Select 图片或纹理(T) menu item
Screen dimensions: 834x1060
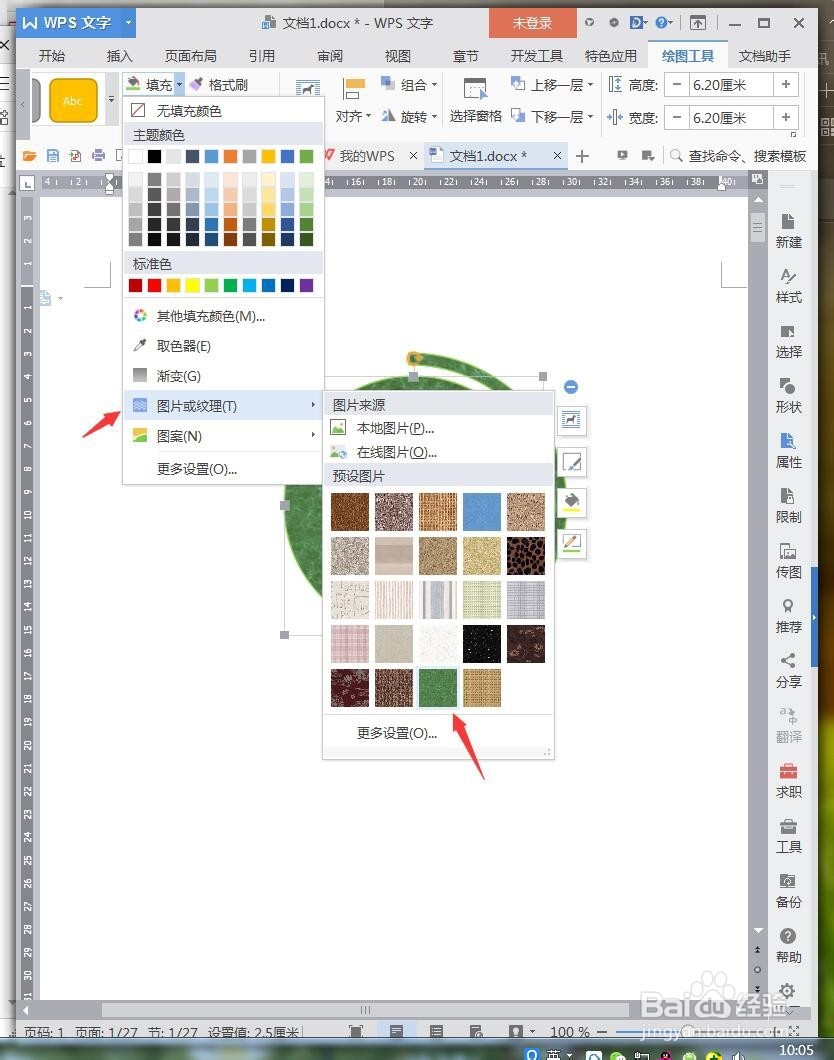223,406
